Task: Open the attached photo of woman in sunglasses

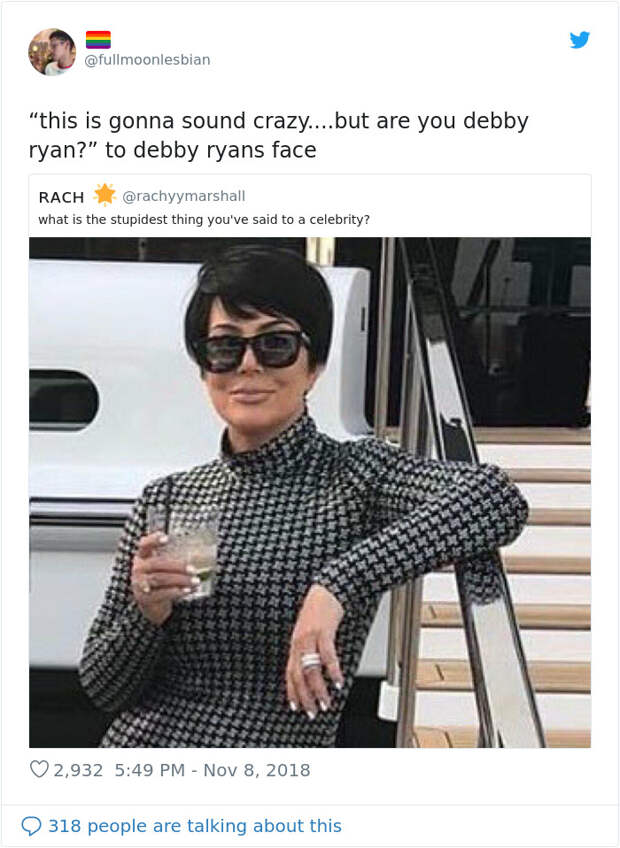Action: (310, 493)
